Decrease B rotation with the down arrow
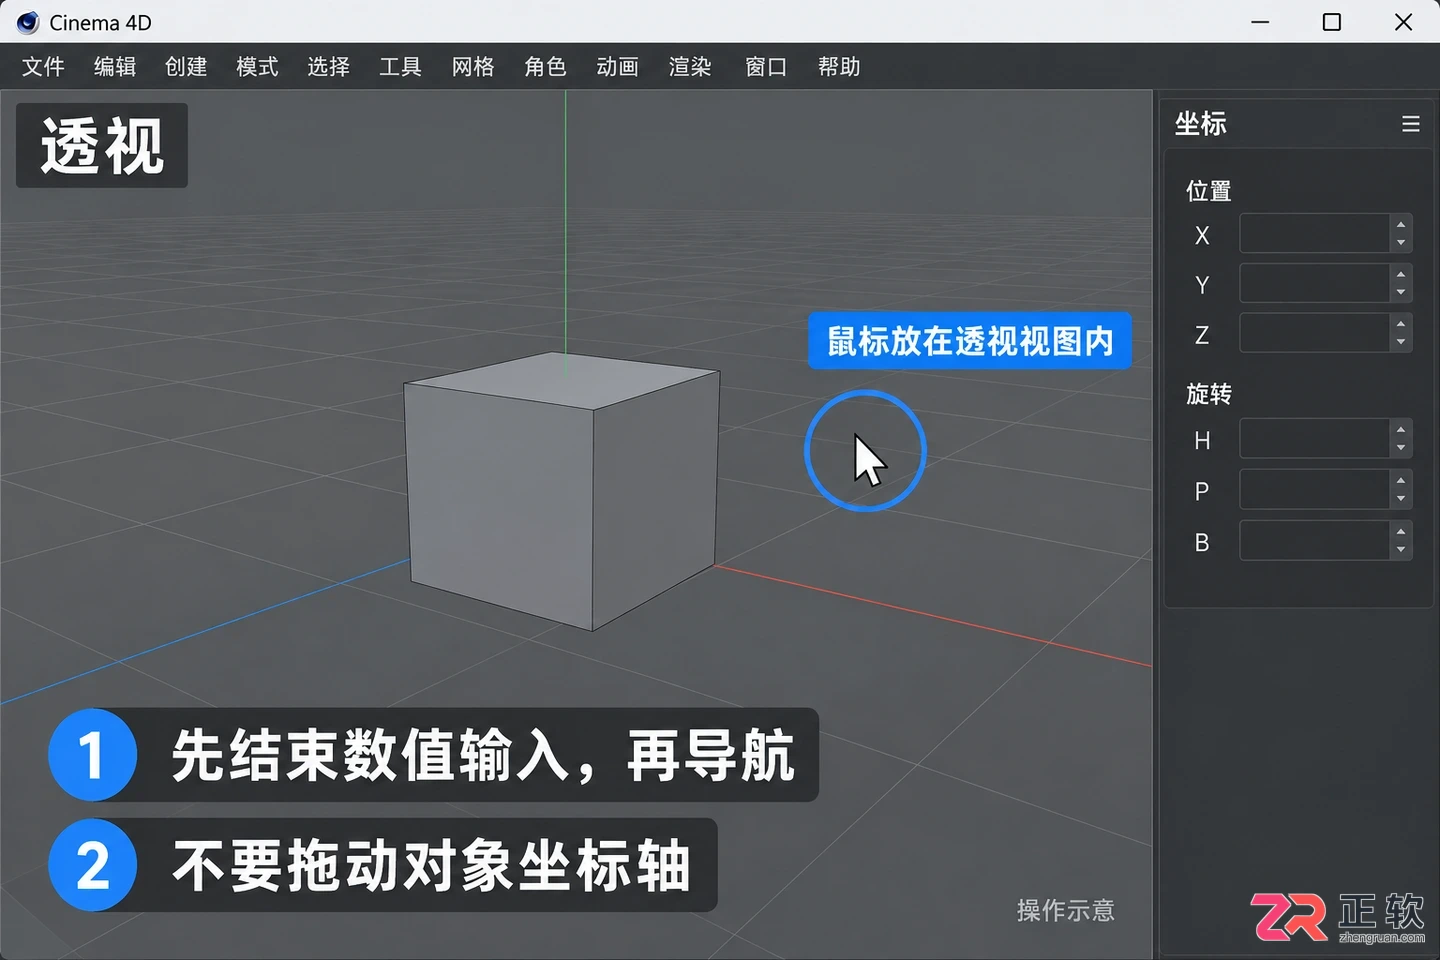 coord(1401,551)
